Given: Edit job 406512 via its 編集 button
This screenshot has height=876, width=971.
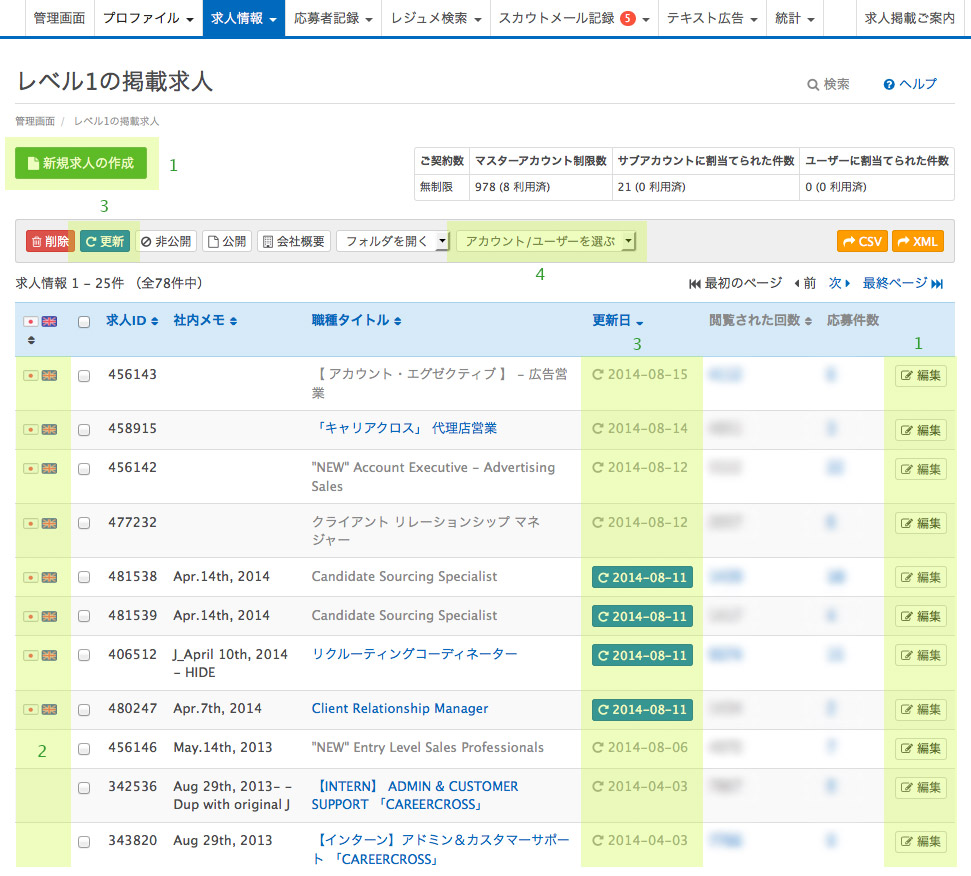Looking at the screenshot, I should tap(921, 655).
